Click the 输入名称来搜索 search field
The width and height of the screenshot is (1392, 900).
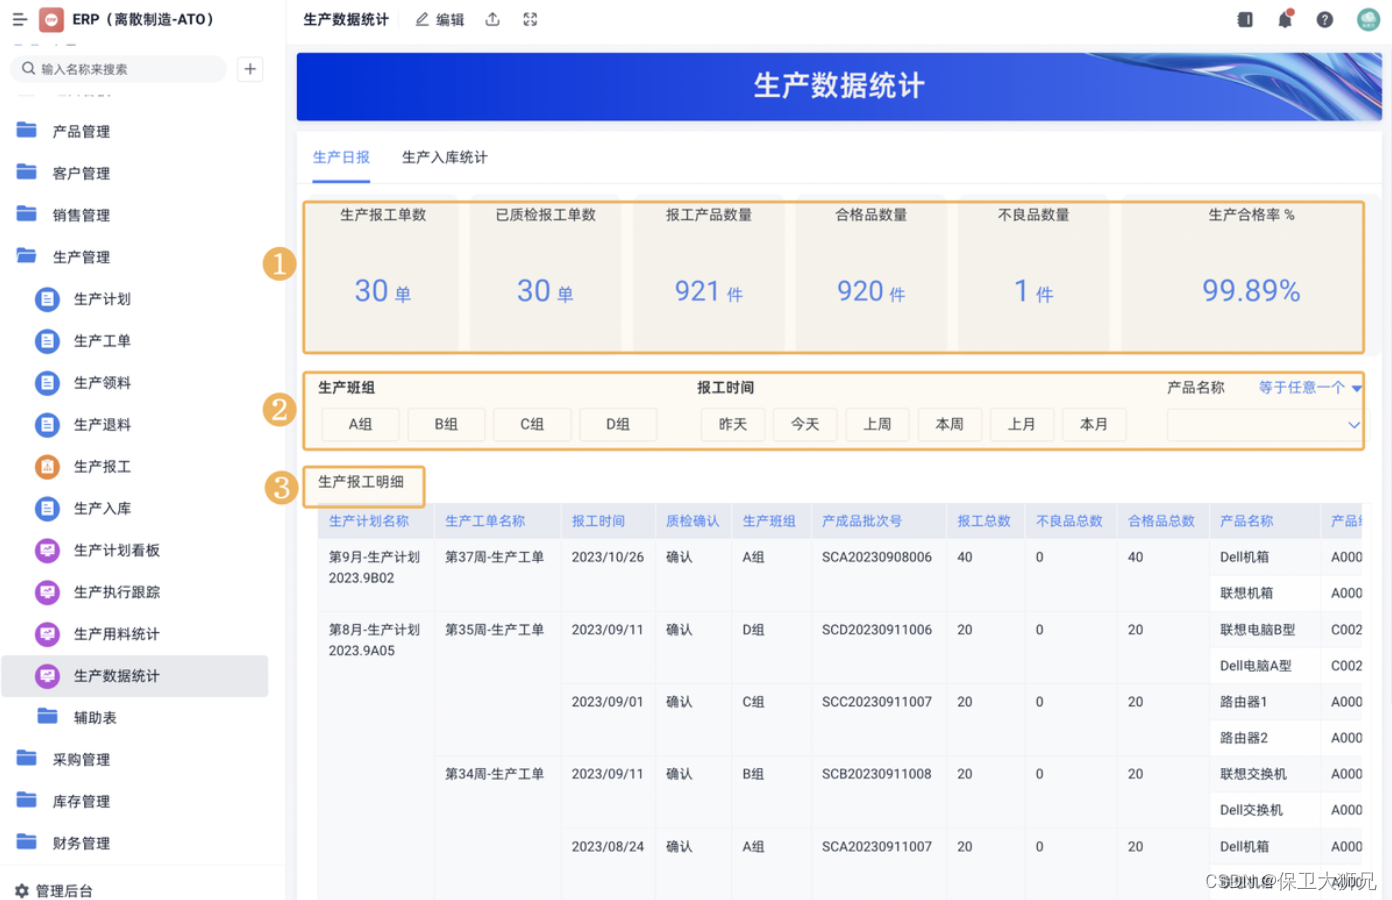(x=118, y=69)
